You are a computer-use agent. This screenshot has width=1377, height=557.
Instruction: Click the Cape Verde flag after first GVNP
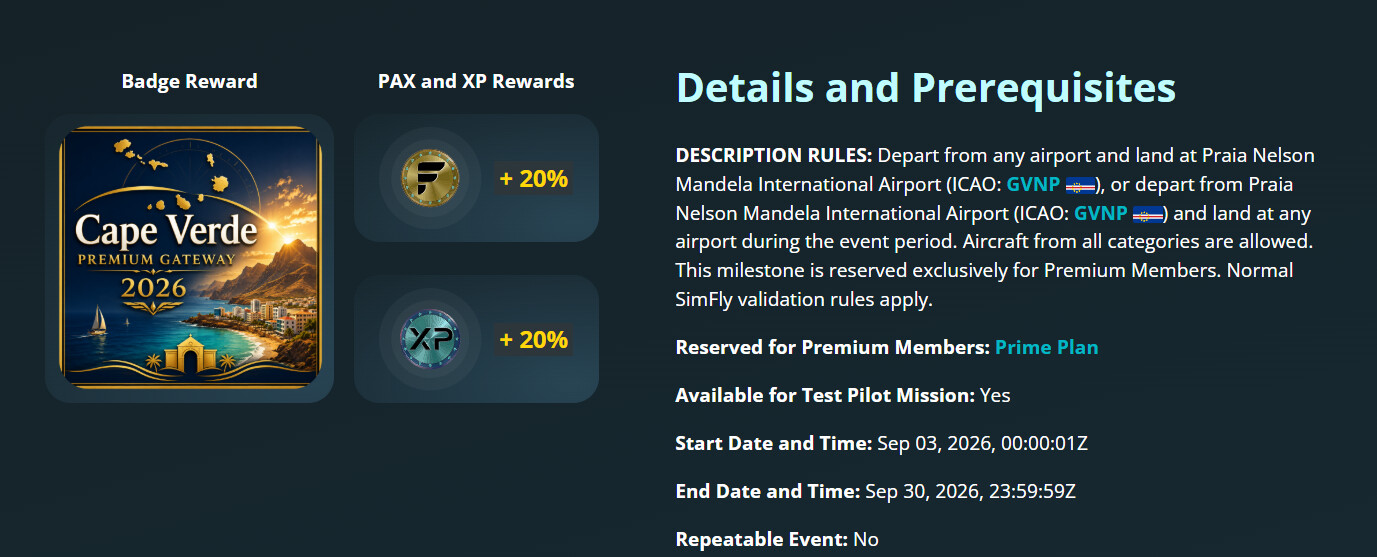tap(1080, 185)
